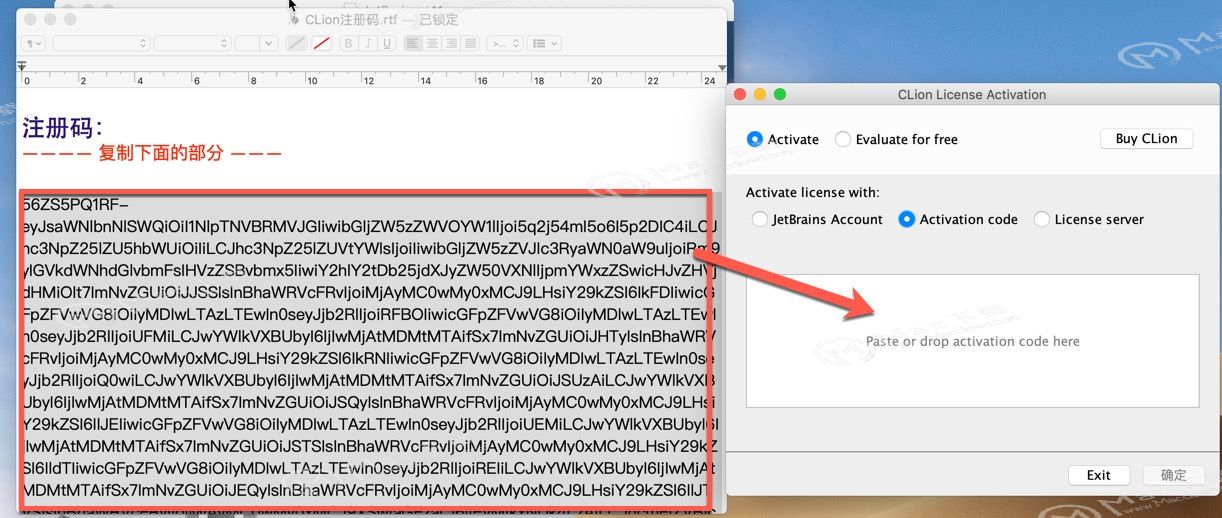Open the font family dropdown in TextEdit
The width and height of the screenshot is (1222, 518).
[101, 43]
